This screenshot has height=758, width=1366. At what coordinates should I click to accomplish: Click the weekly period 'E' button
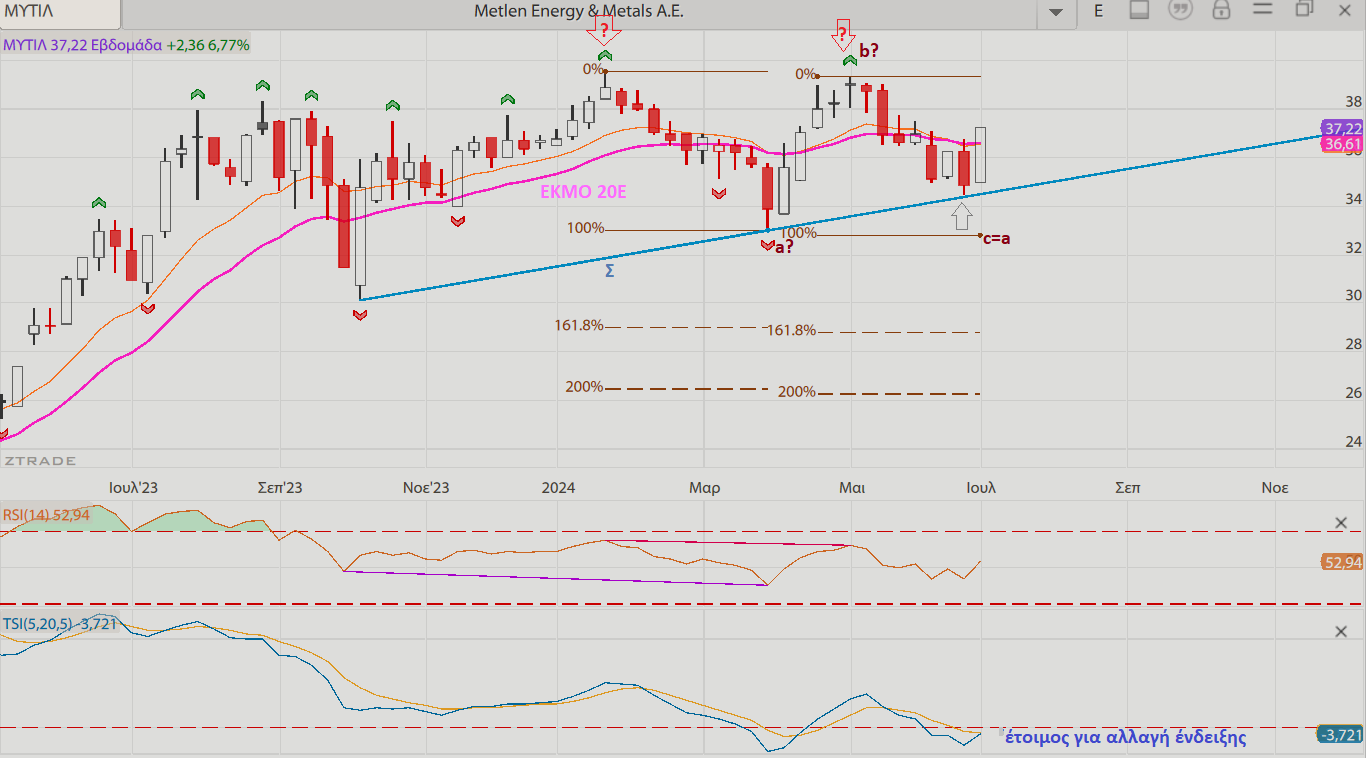pyautogui.click(x=1098, y=11)
